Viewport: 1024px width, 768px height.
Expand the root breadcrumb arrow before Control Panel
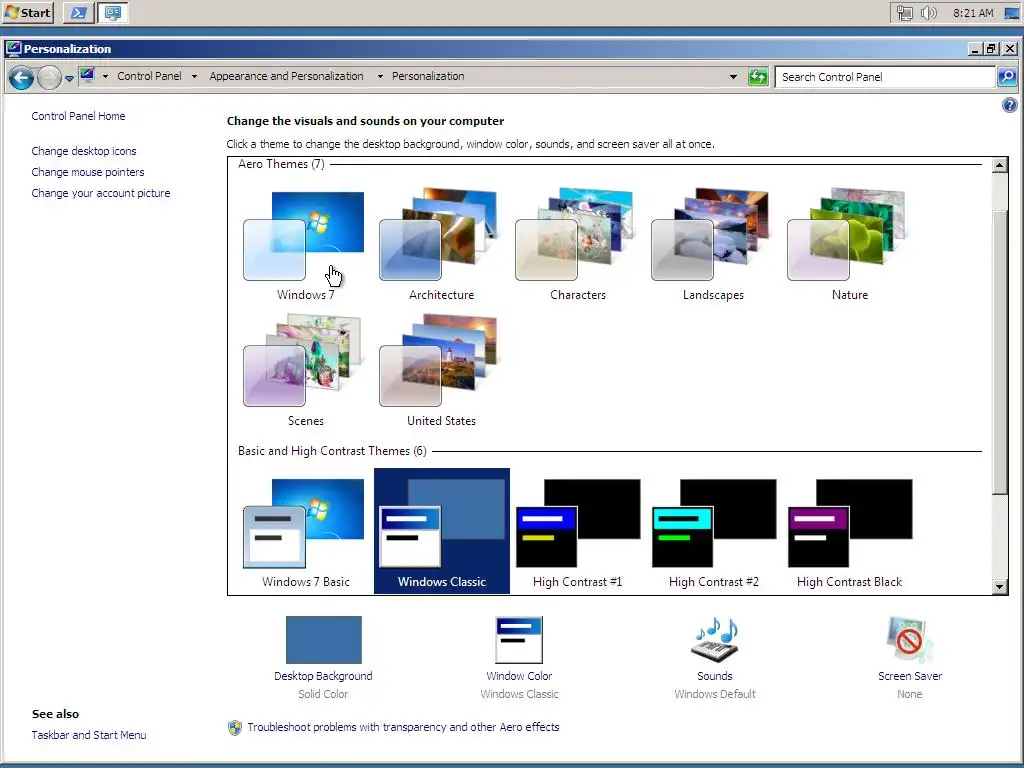pos(105,76)
